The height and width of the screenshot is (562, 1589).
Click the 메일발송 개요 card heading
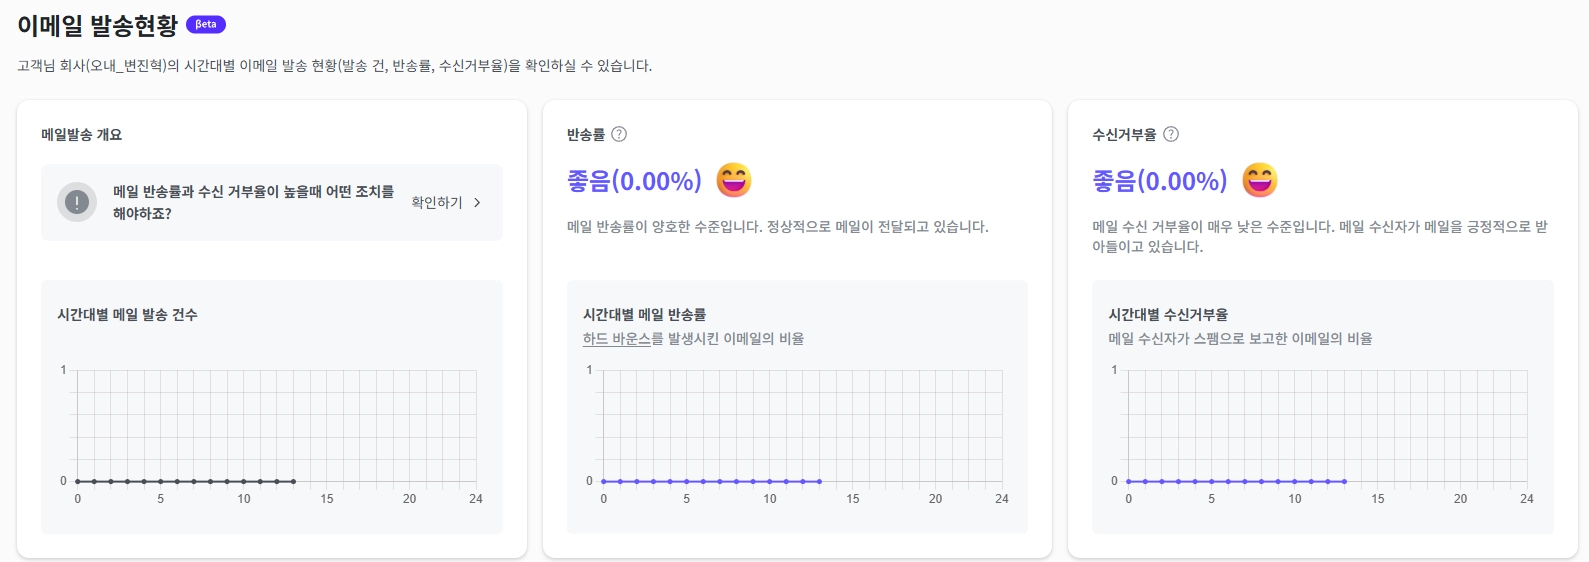[81, 135]
